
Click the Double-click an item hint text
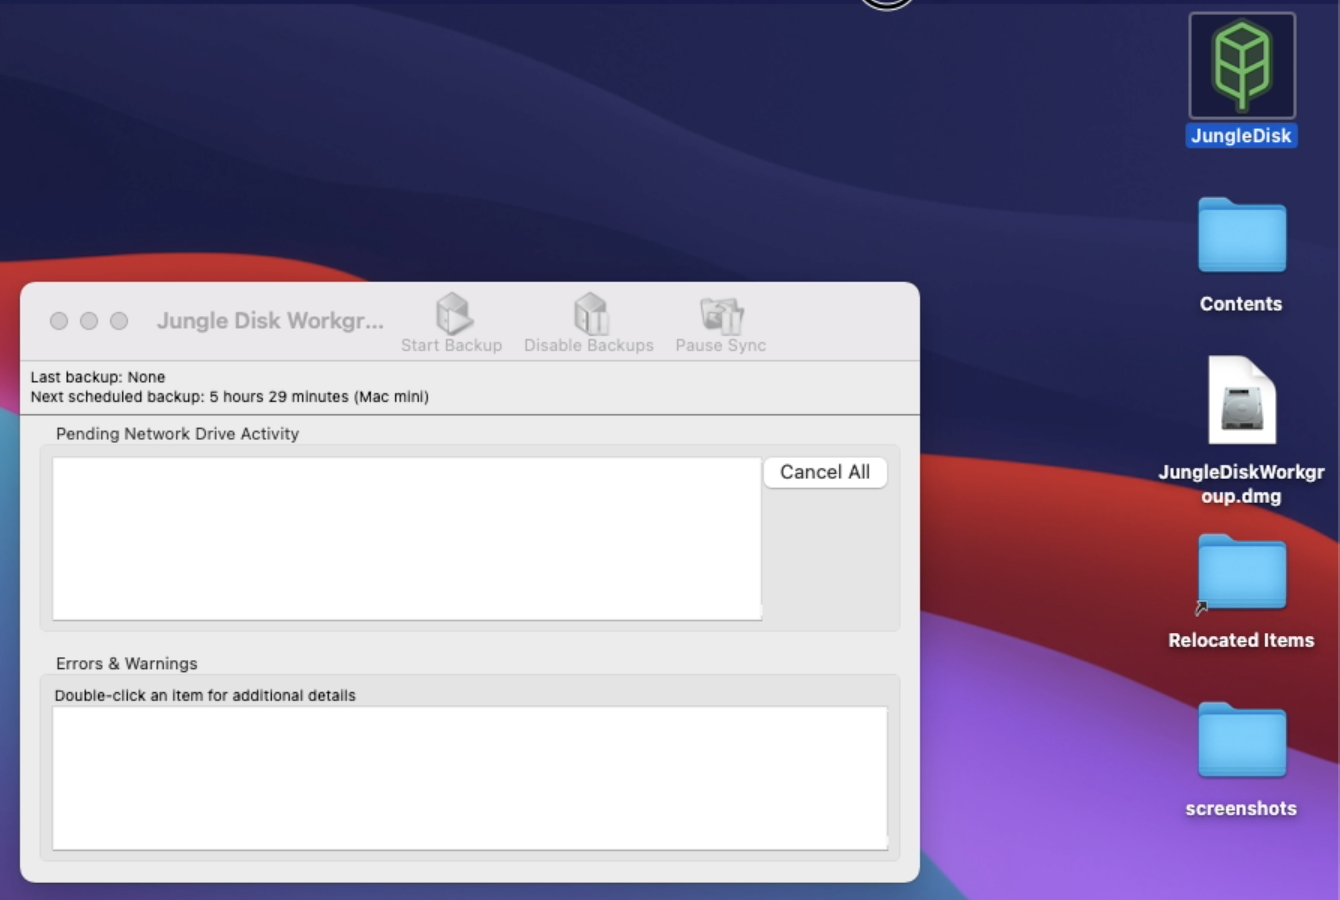(205, 695)
